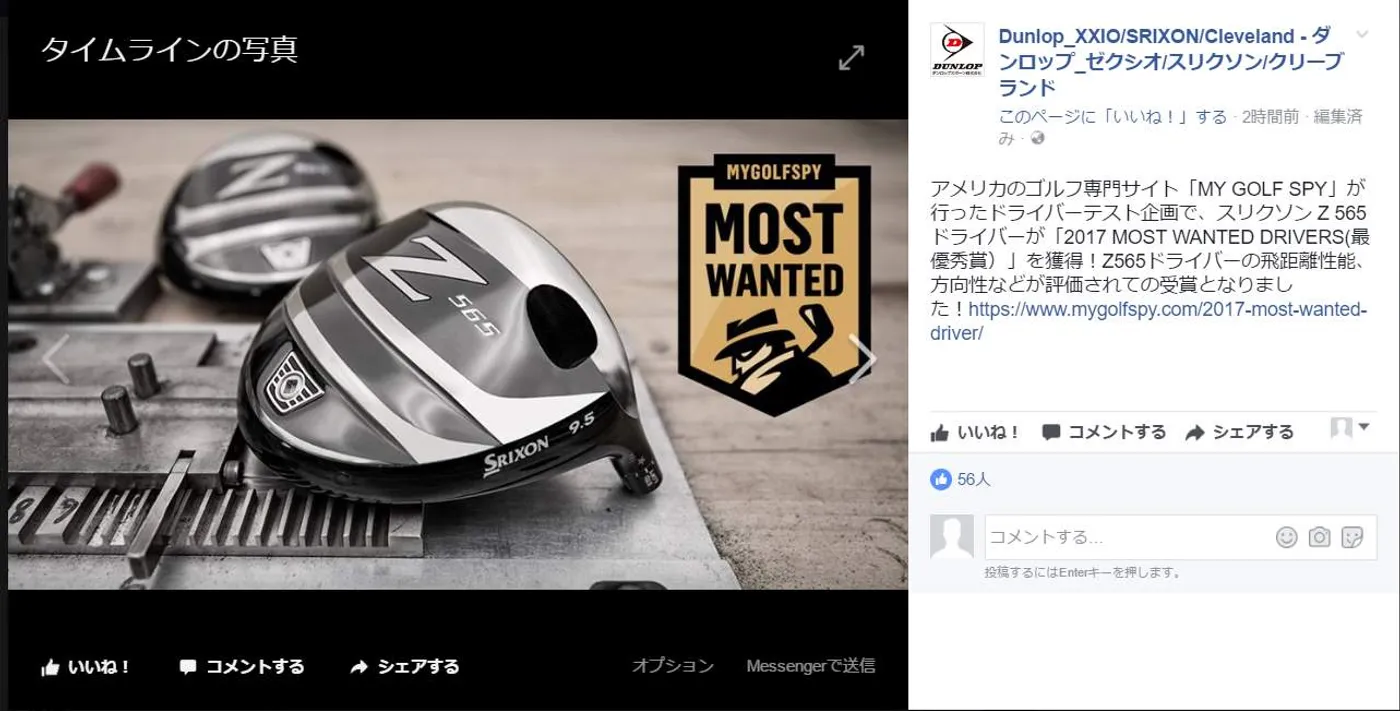This screenshot has height=711, width=1400.
Task: Like the post in the side panel
Action: [x=975, y=432]
